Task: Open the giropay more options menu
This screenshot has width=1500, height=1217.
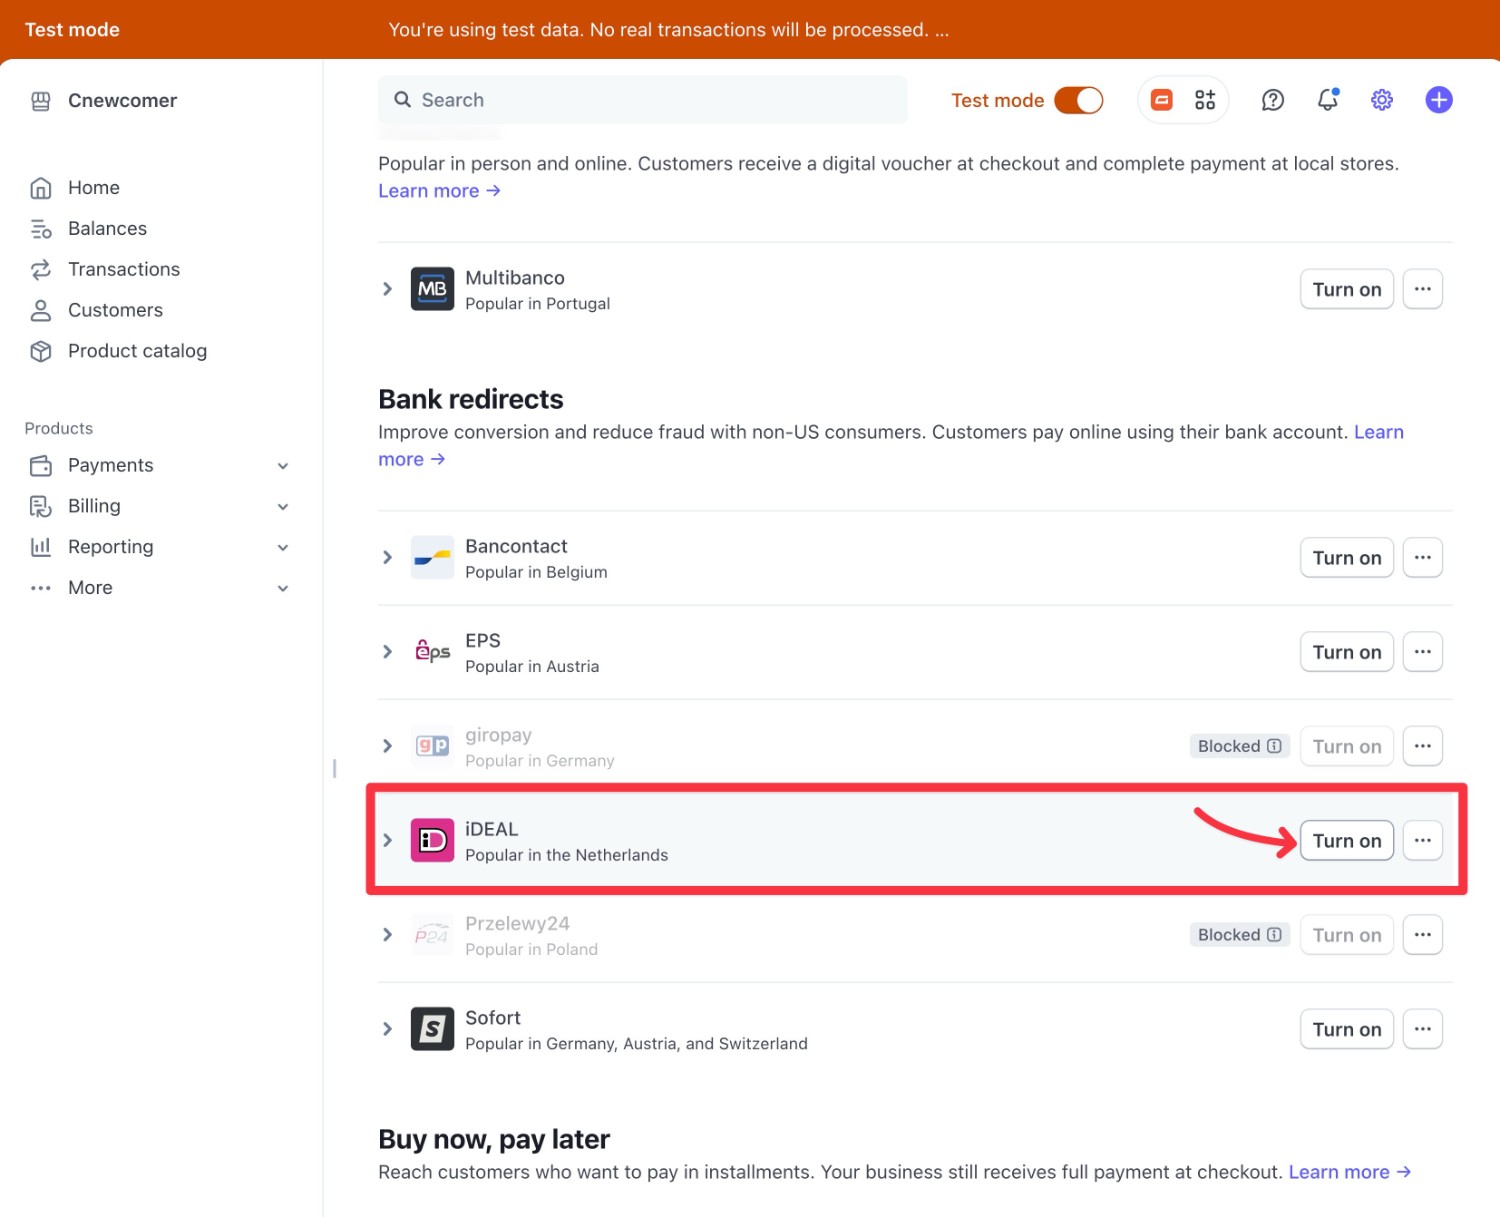Action: tap(1422, 746)
